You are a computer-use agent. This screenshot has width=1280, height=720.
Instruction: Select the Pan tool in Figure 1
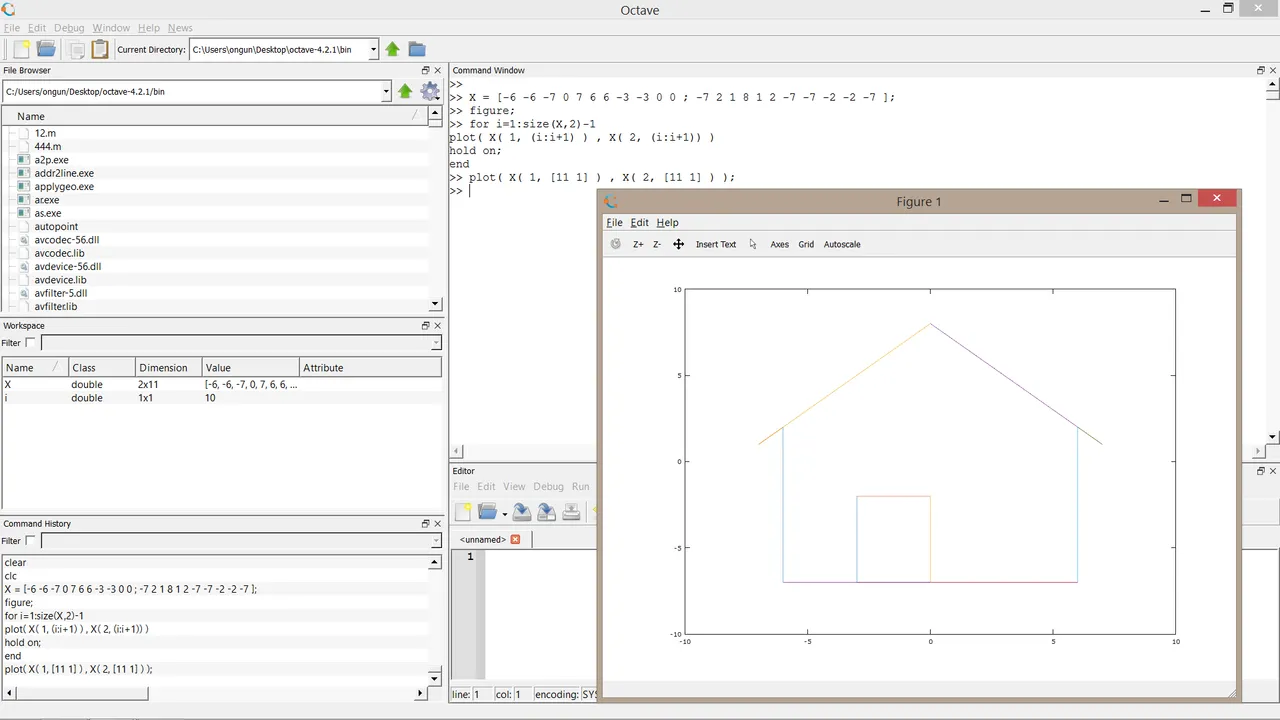tap(678, 244)
